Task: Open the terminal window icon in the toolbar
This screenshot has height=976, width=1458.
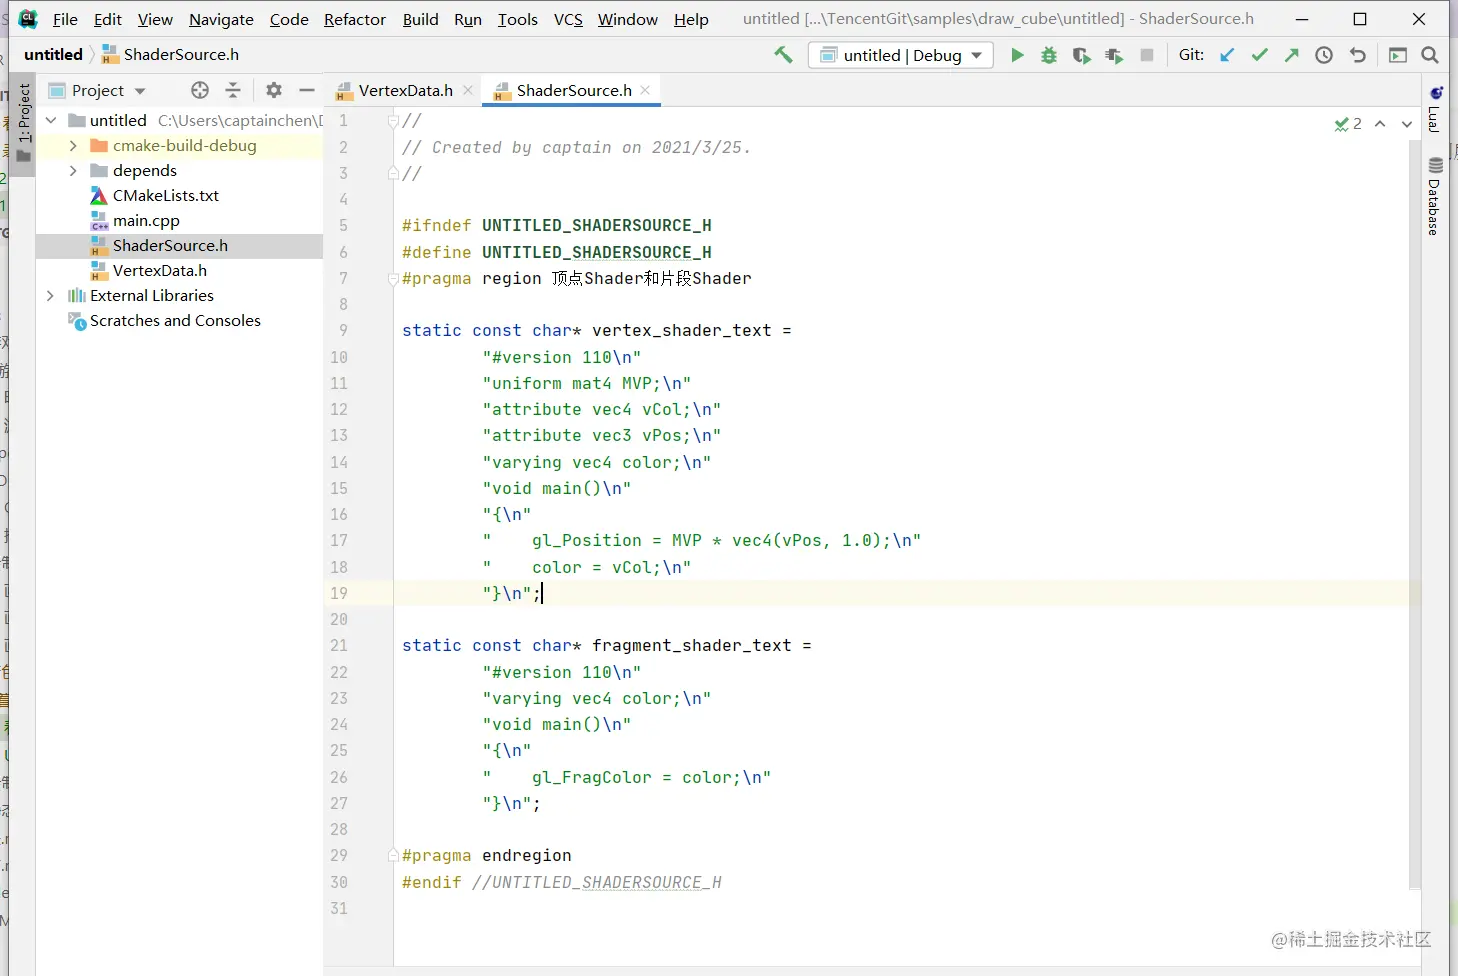Action: click(x=1398, y=55)
